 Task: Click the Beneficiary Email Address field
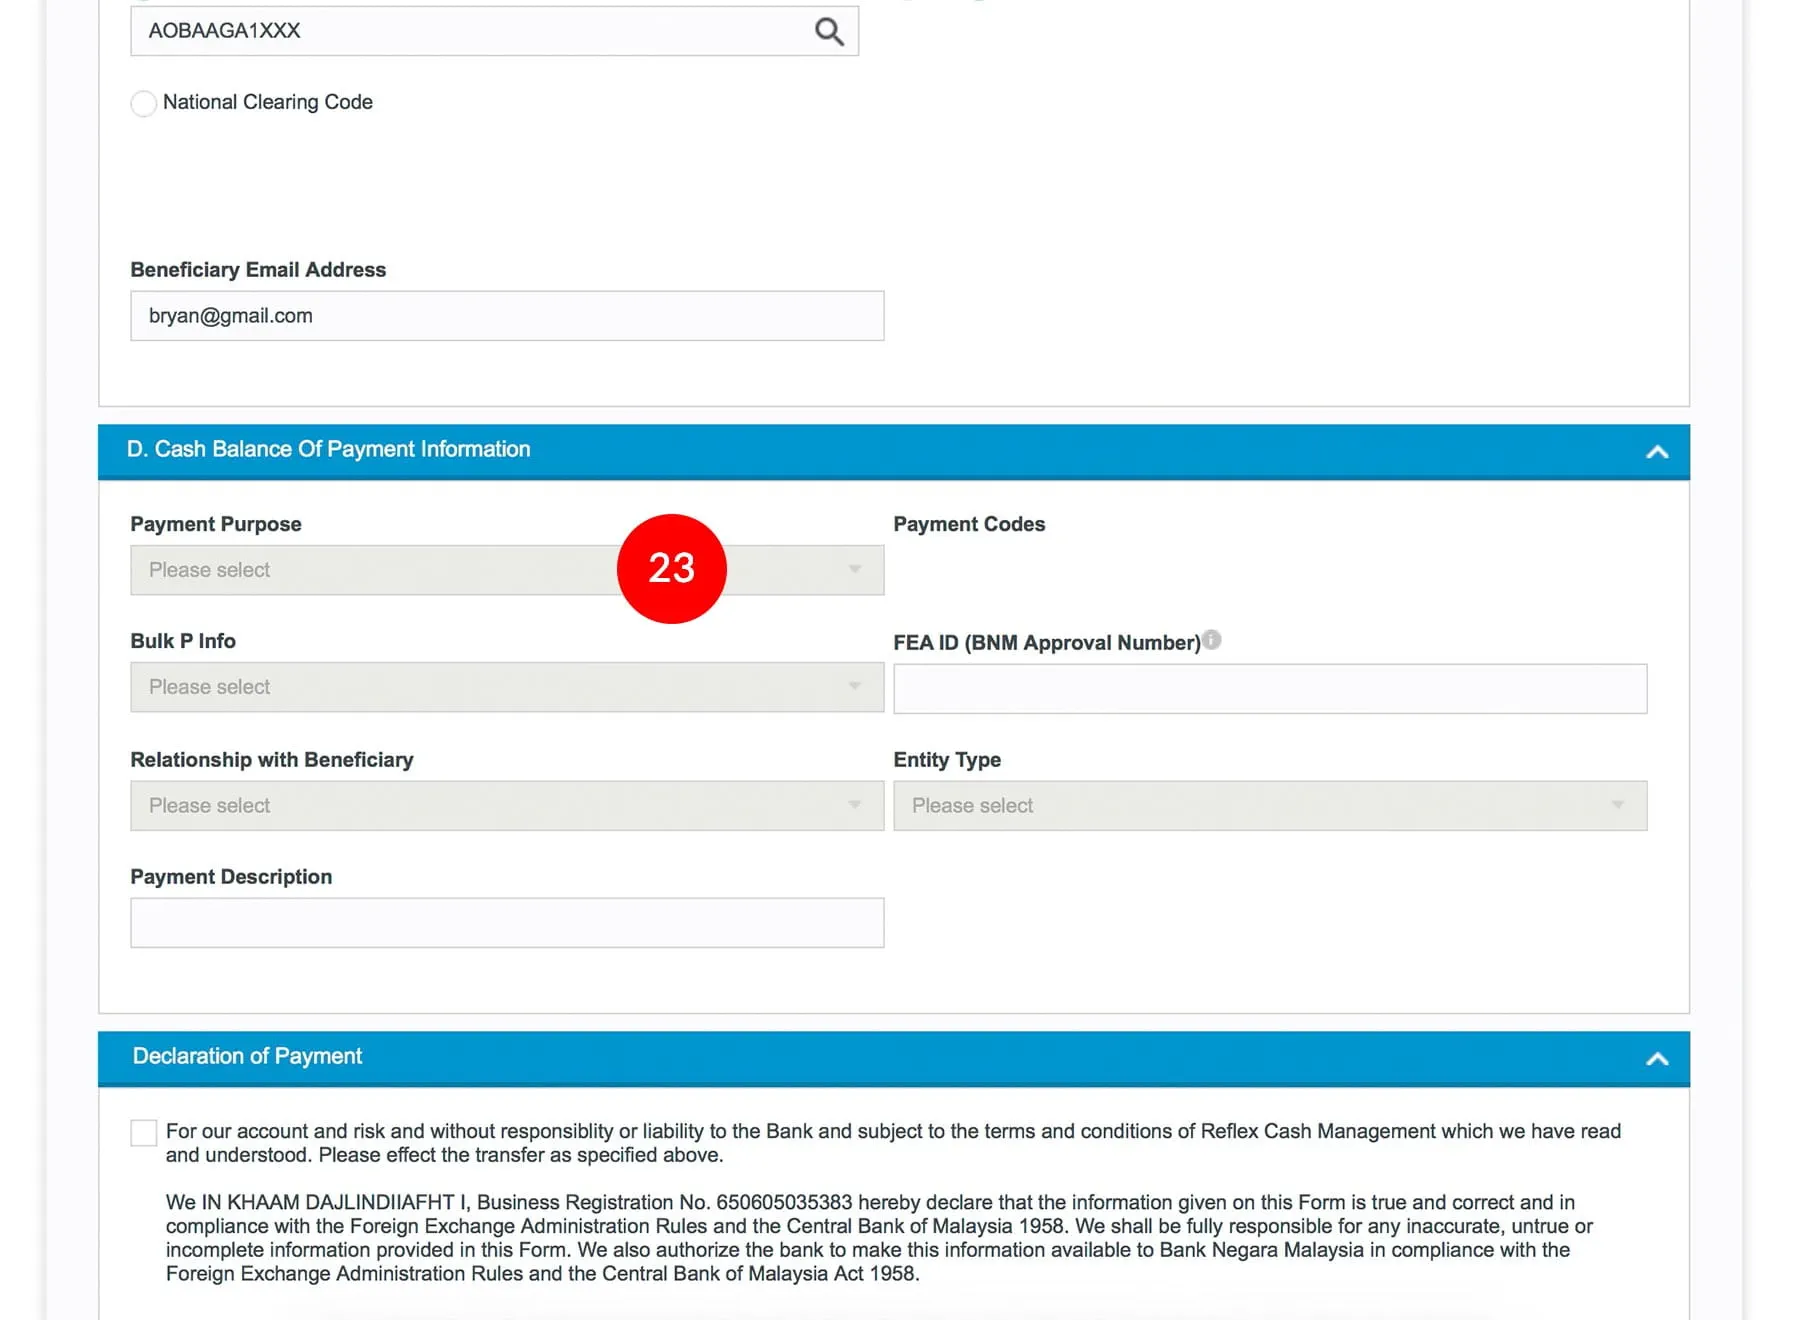pyautogui.click(x=506, y=316)
